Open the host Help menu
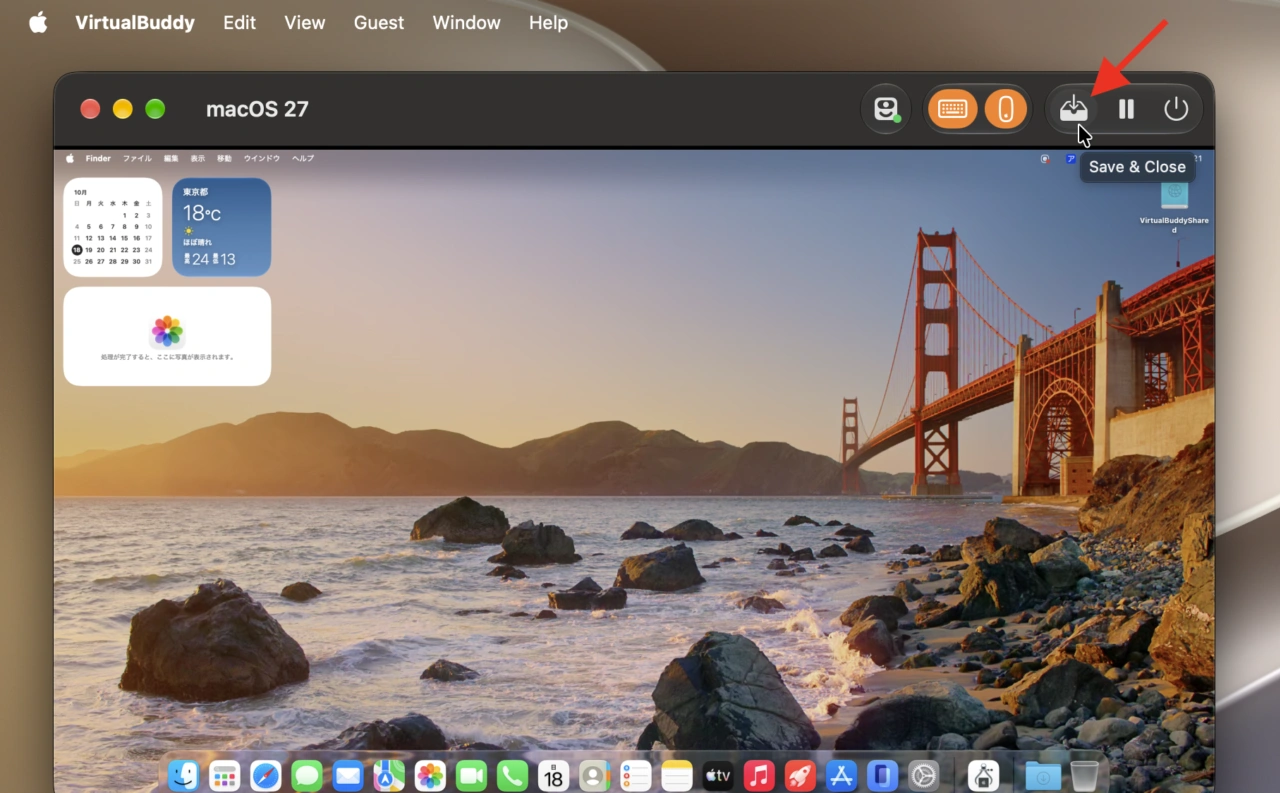 click(548, 23)
